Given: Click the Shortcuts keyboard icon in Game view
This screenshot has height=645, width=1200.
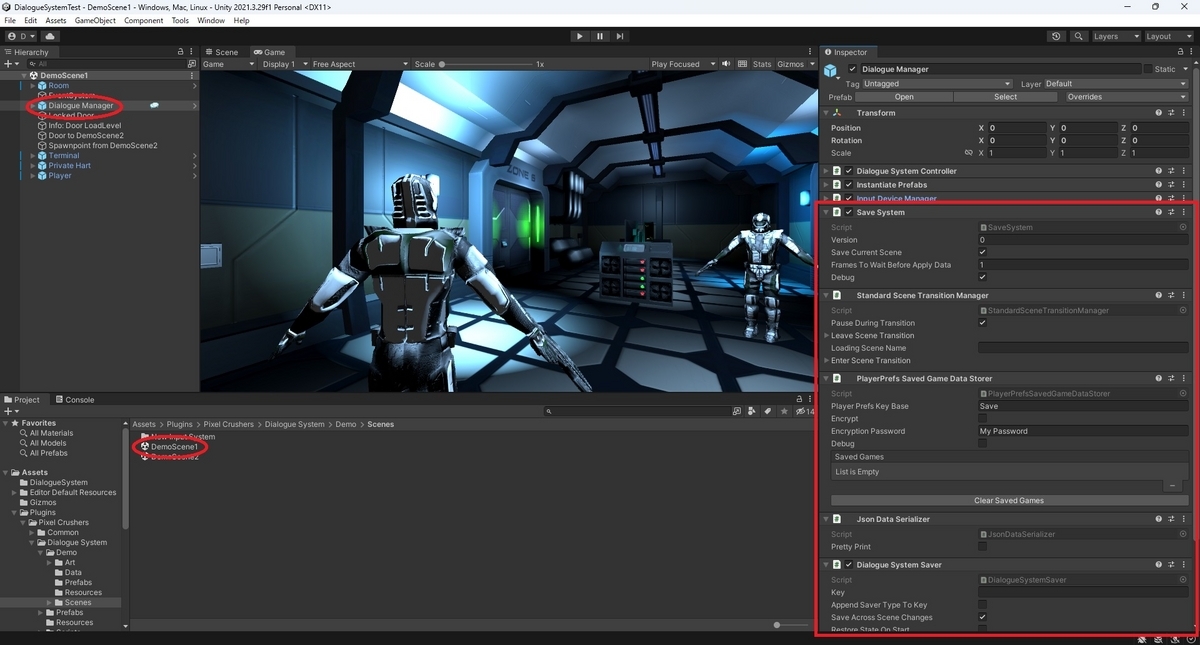Looking at the screenshot, I should click(743, 64).
